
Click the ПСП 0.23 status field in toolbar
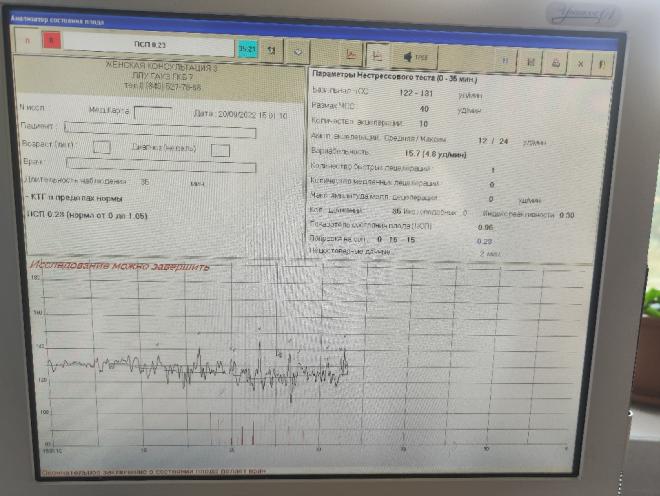coord(149,45)
